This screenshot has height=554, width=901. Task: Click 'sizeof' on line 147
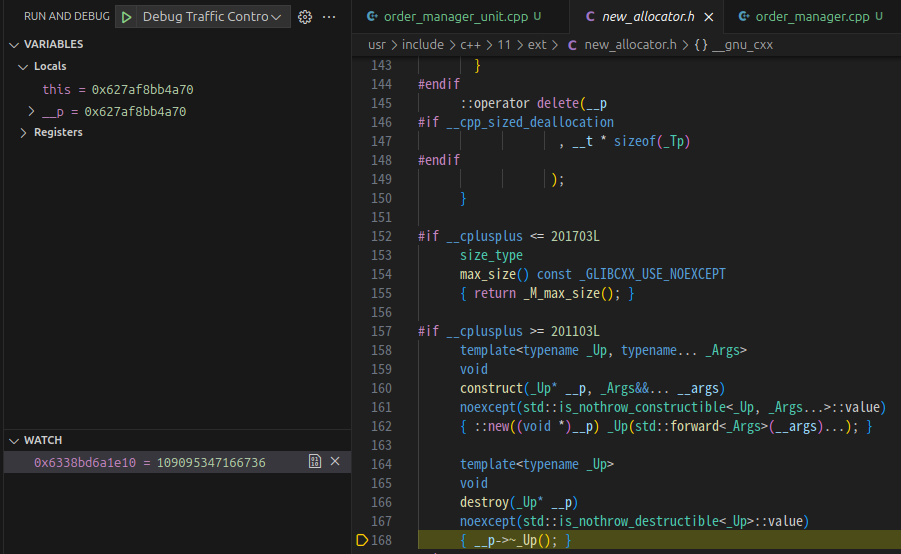[634, 141]
